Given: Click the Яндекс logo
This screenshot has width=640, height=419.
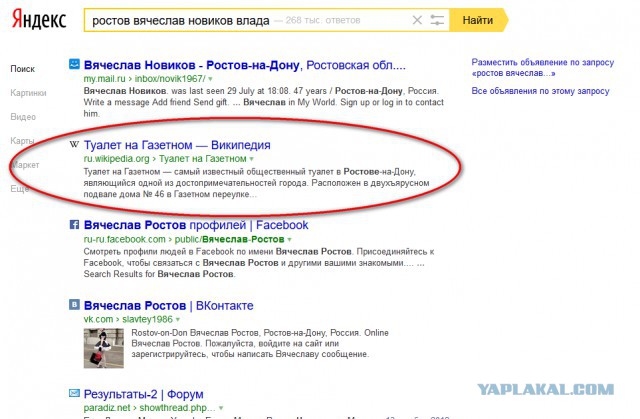Looking at the screenshot, I should (39, 20).
